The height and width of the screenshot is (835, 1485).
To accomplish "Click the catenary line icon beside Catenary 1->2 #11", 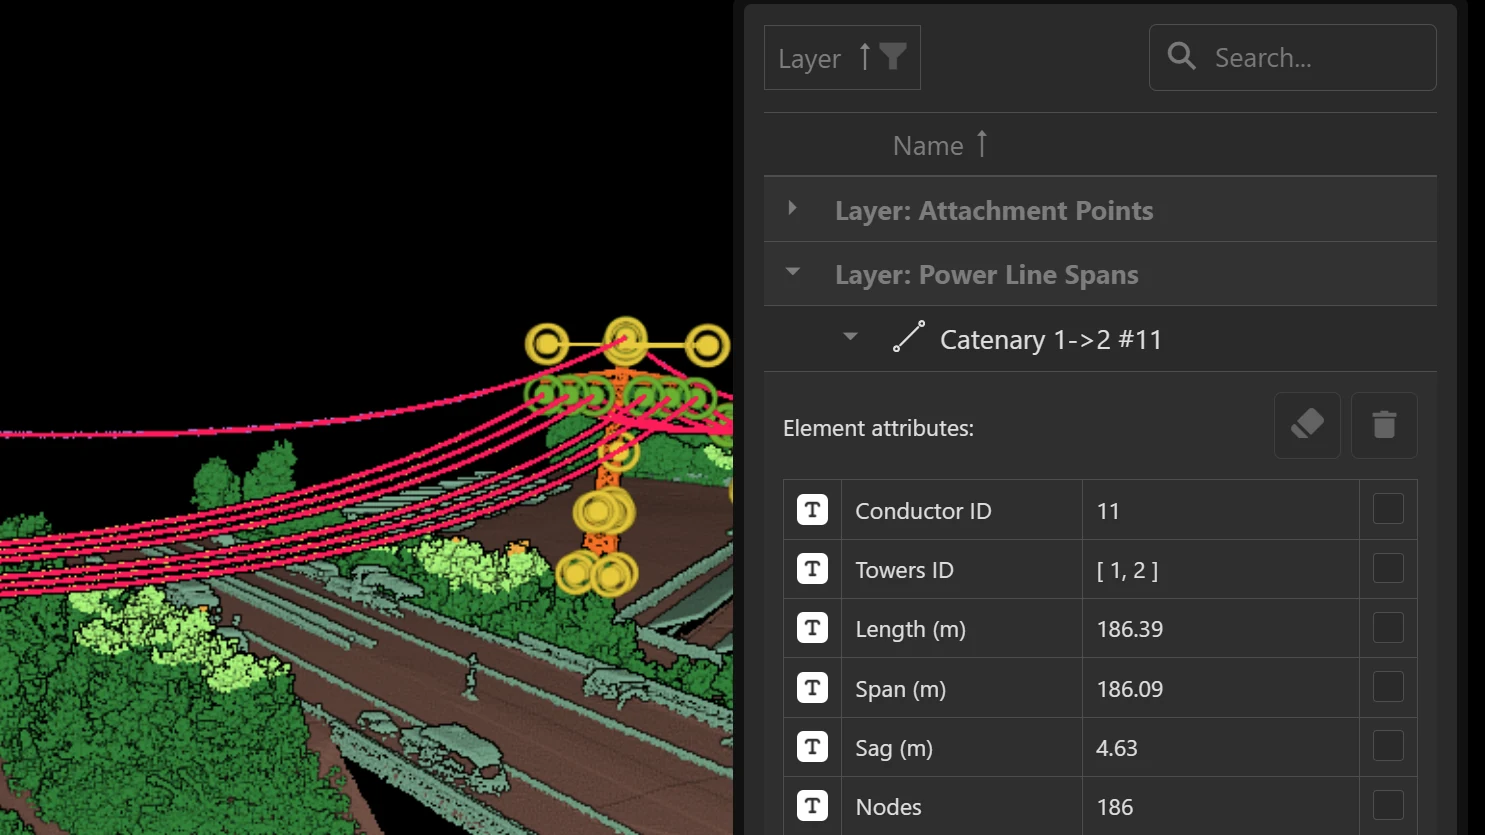I will pyautogui.click(x=908, y=337).
